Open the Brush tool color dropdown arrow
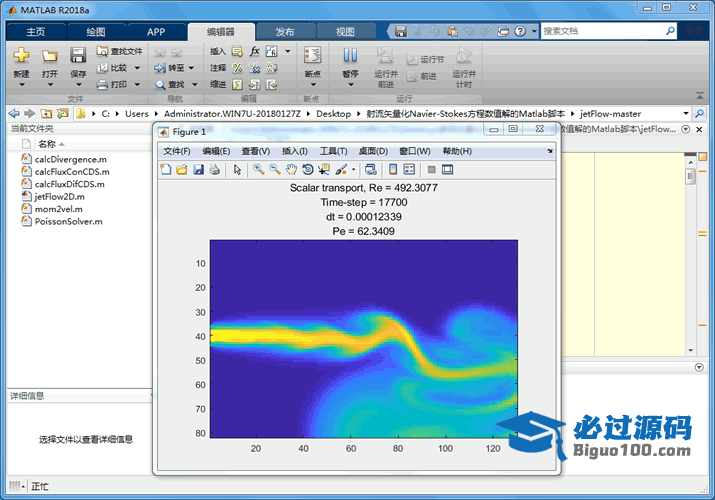This screenshot has height=500, width=715. (x=353, y=170)
